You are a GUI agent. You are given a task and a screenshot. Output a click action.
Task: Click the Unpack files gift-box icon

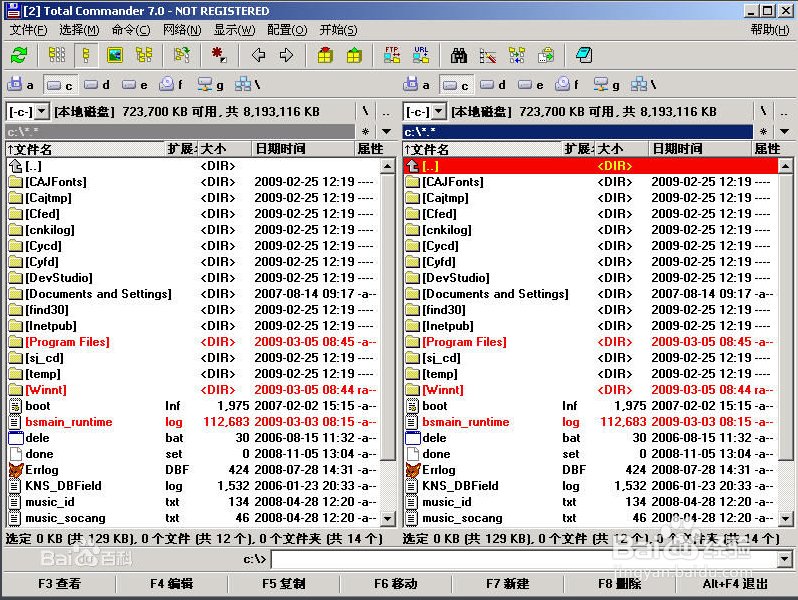point(354,55)
